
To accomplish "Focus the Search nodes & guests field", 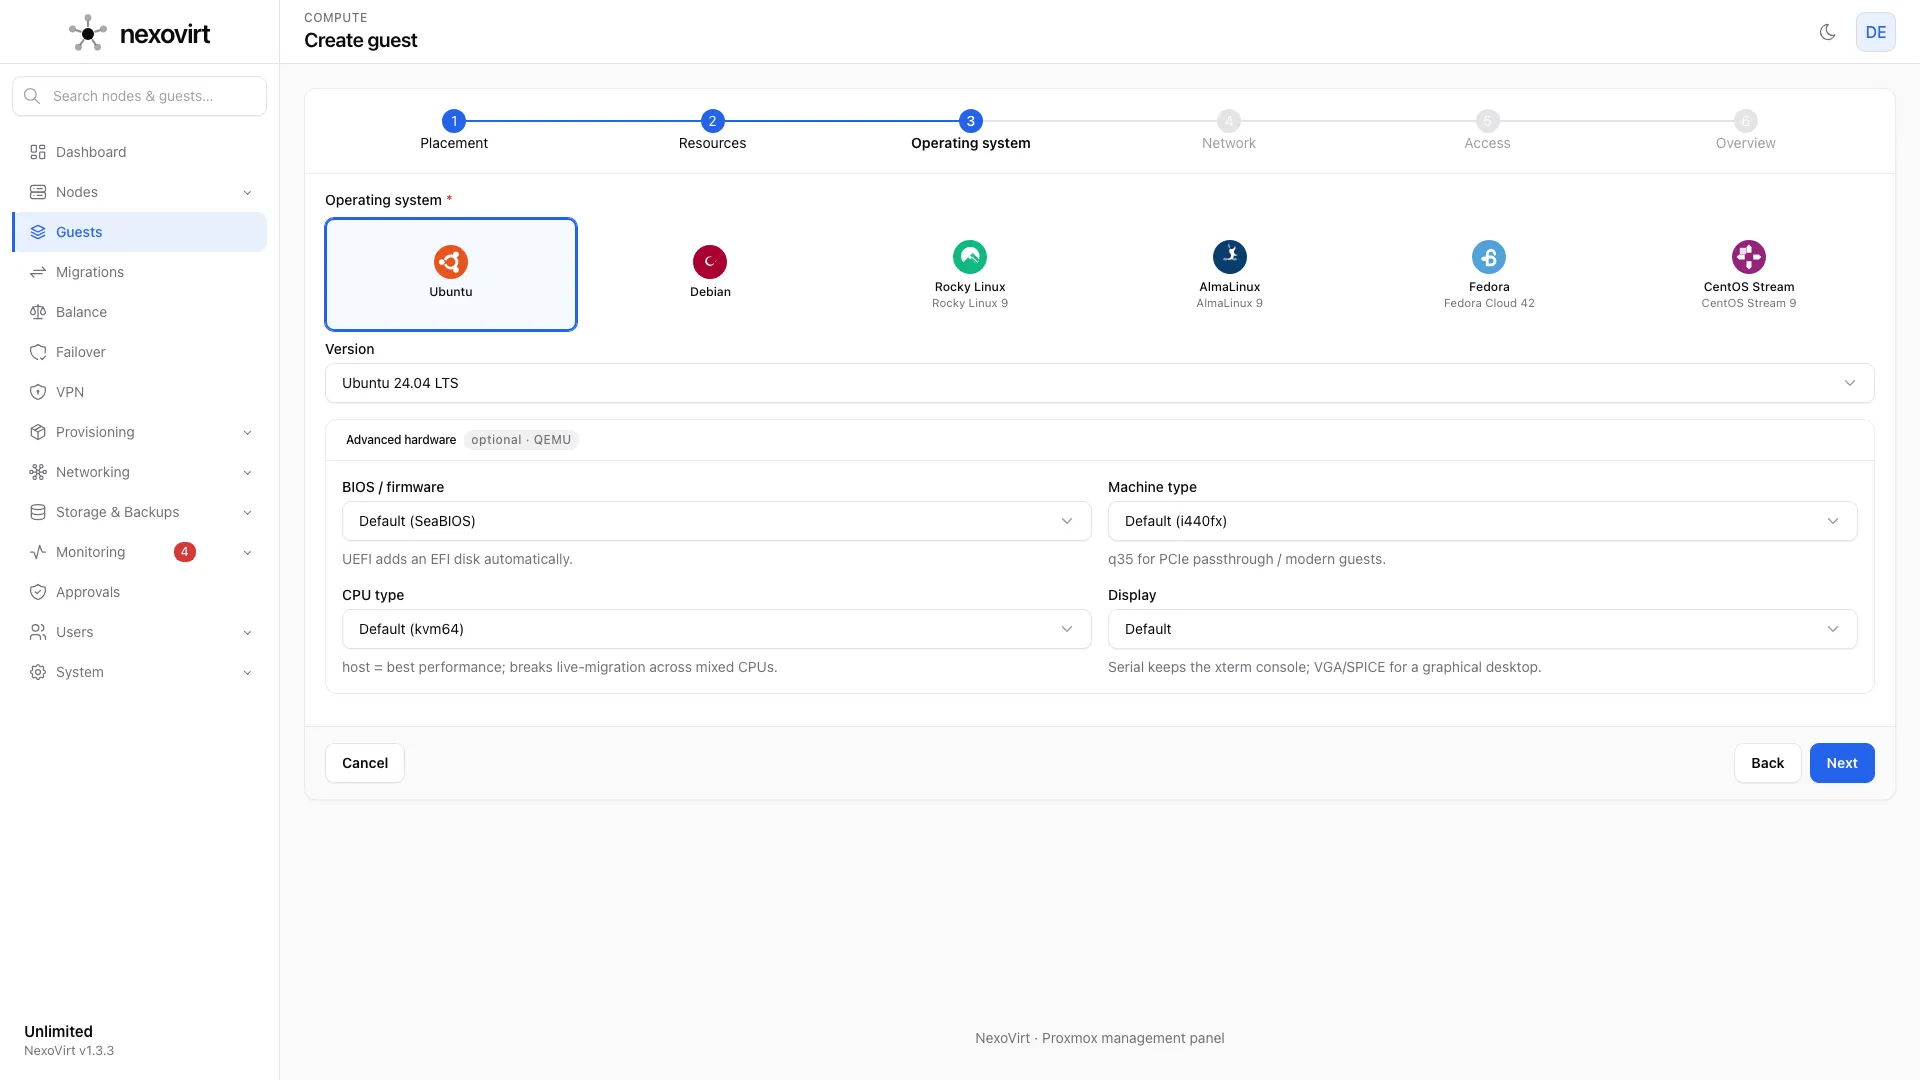I will pyautogui.click(x=140, y=96).
